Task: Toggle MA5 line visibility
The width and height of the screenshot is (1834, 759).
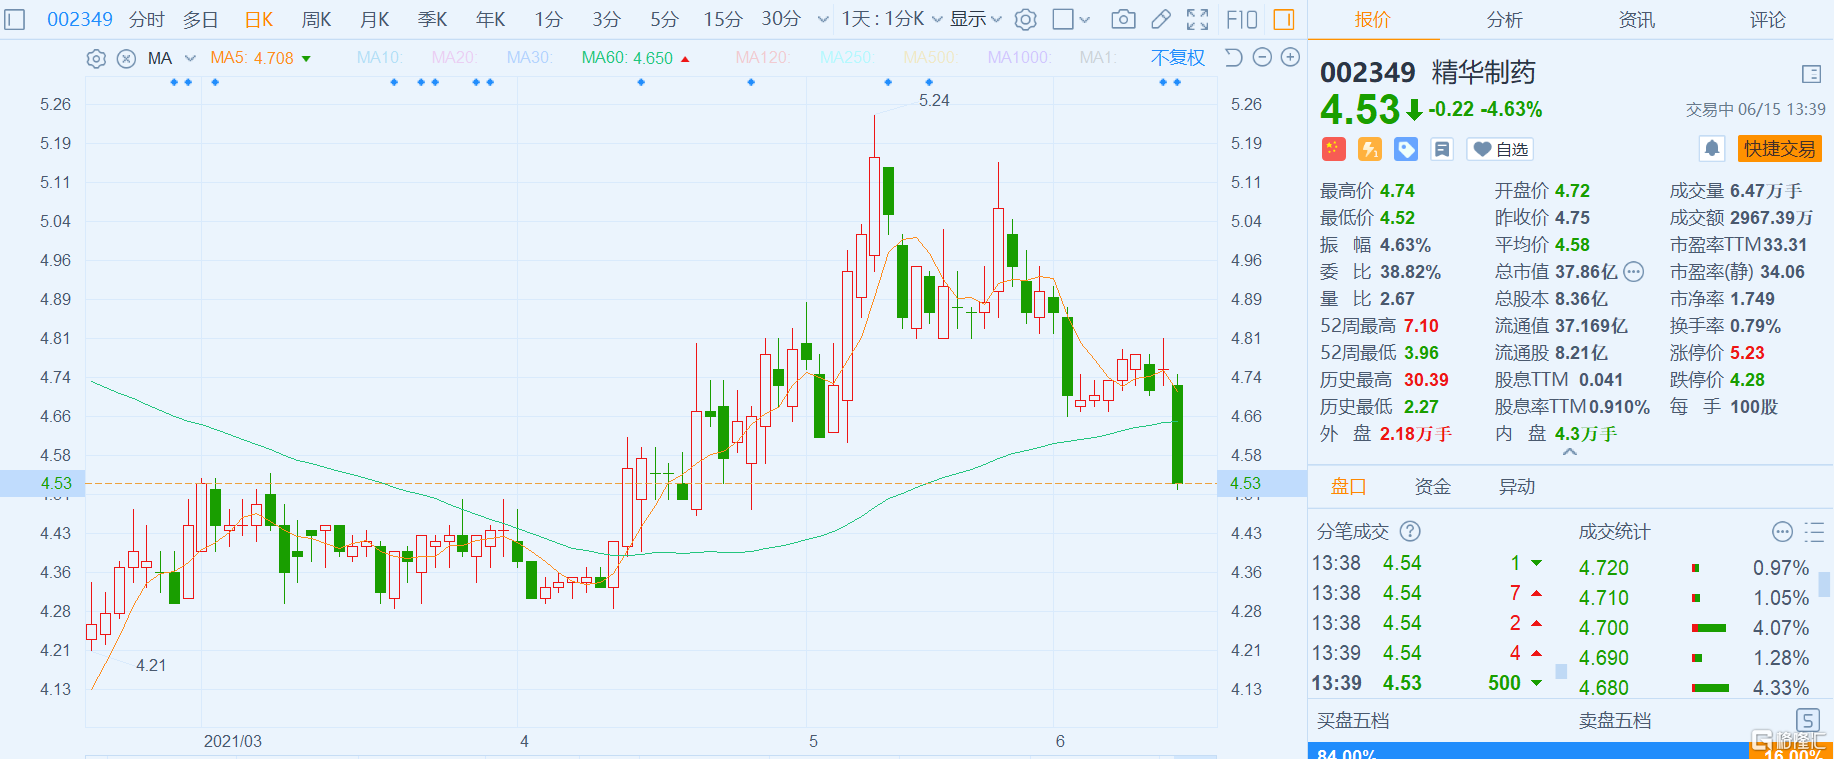Action: pyautogui.click(x=260, y=58)
